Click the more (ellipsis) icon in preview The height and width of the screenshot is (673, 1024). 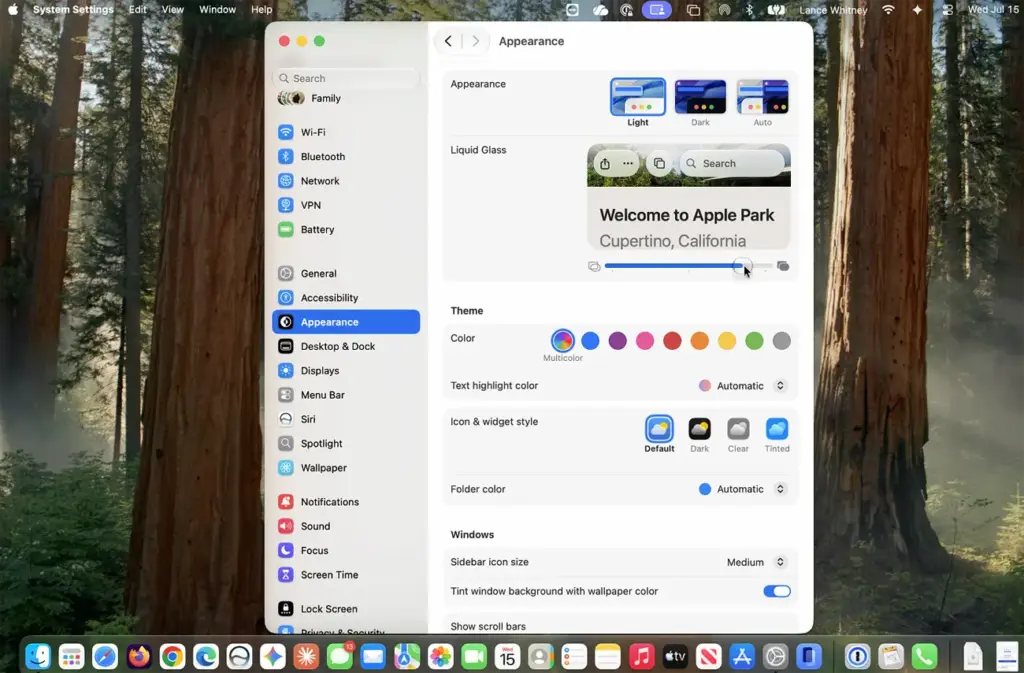click(628, 164)
